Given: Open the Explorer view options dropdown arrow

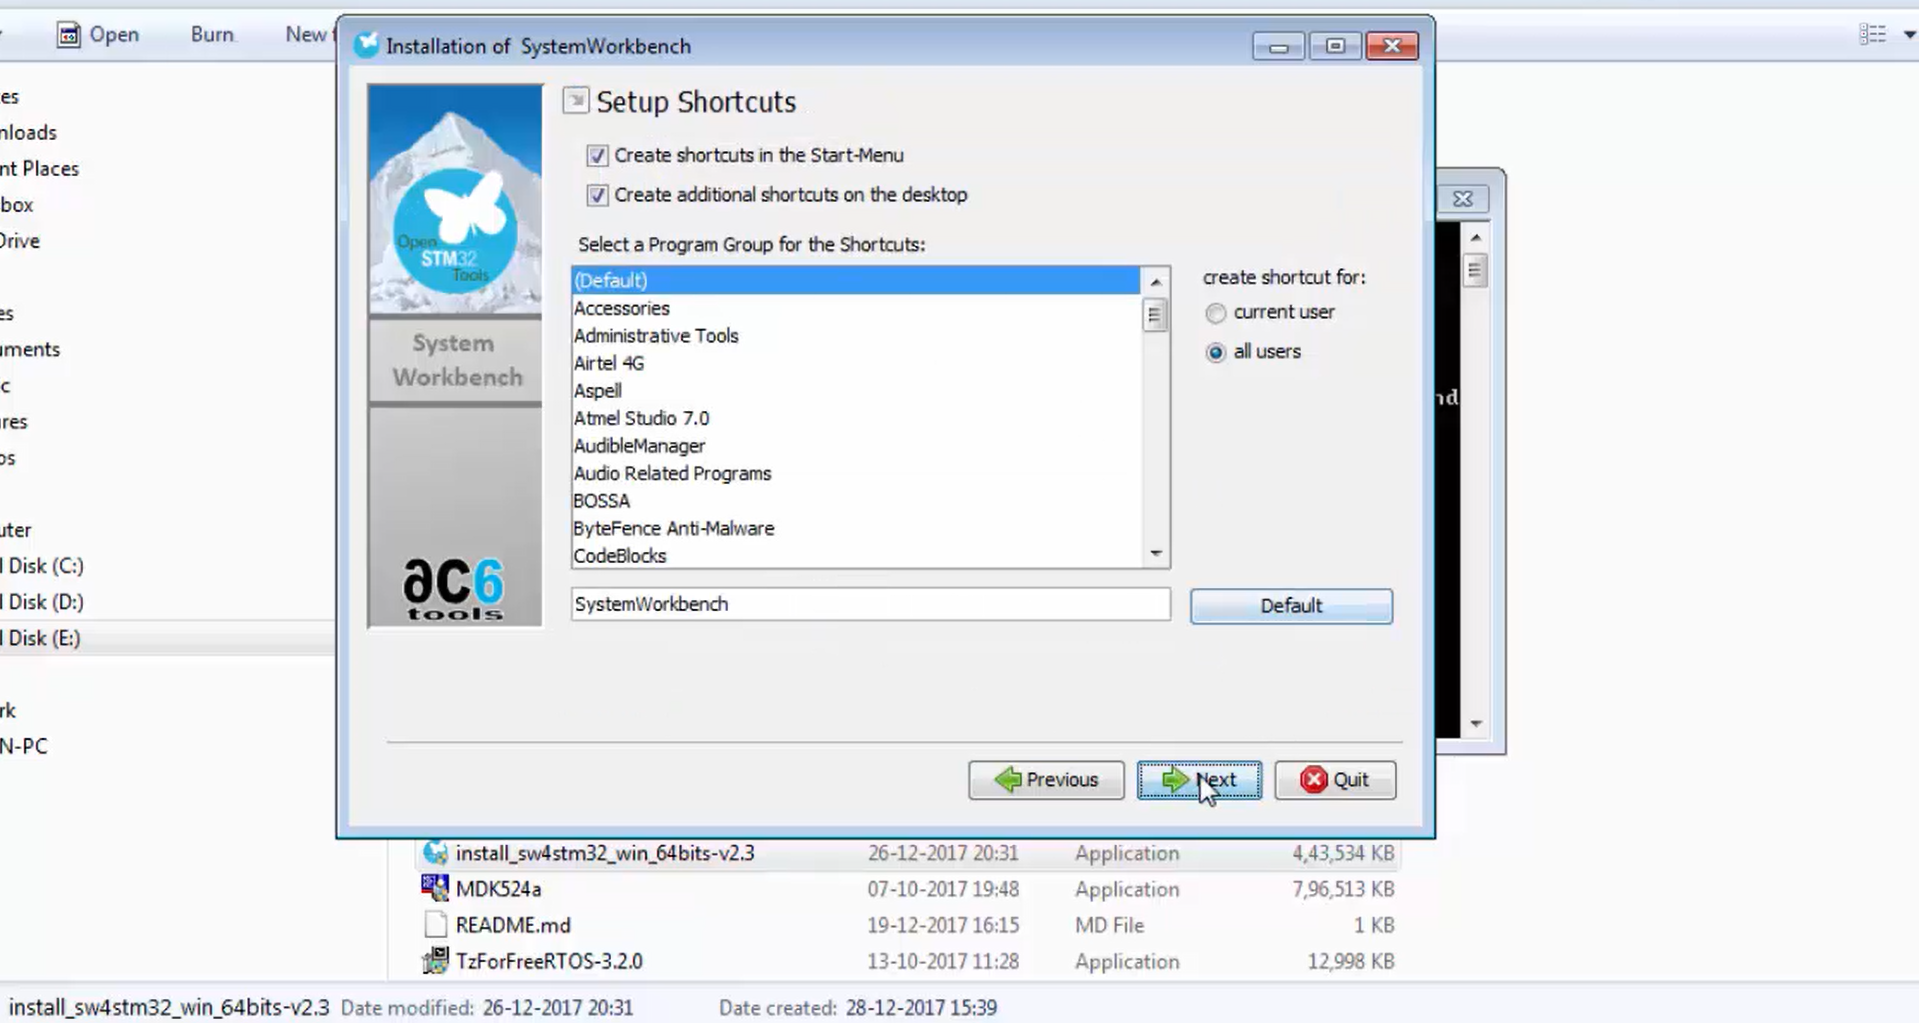Looking at the screenshot, I should 1909,35.
